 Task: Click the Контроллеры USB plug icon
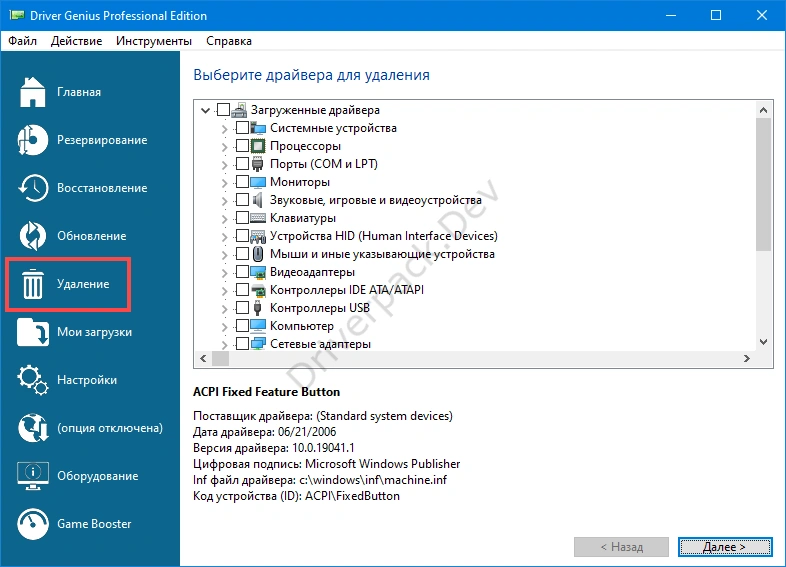pyautogui.click(x=258, y=308)
